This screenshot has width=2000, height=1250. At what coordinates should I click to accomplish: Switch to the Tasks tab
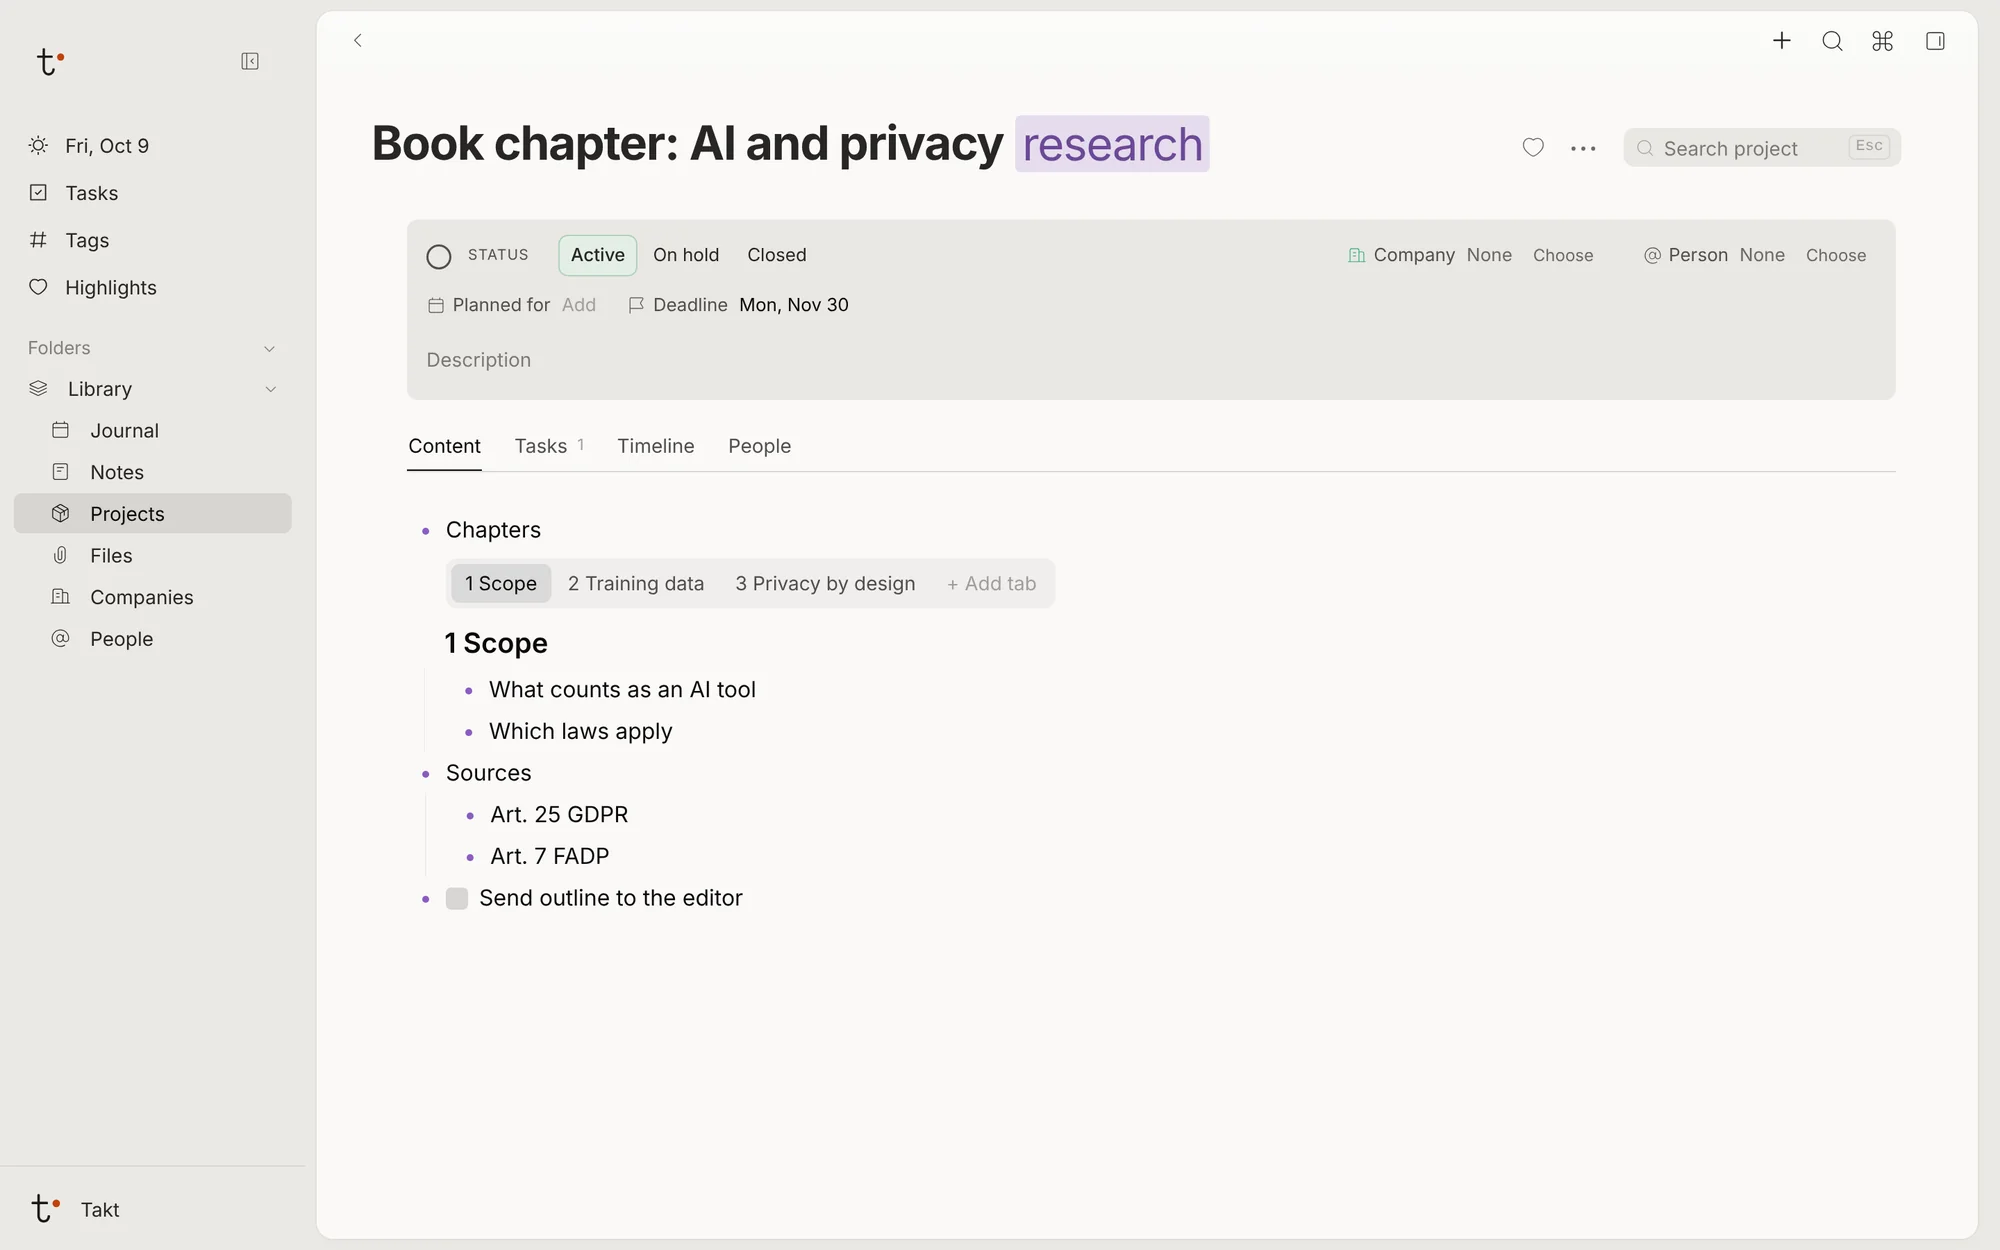coord(549,446)
